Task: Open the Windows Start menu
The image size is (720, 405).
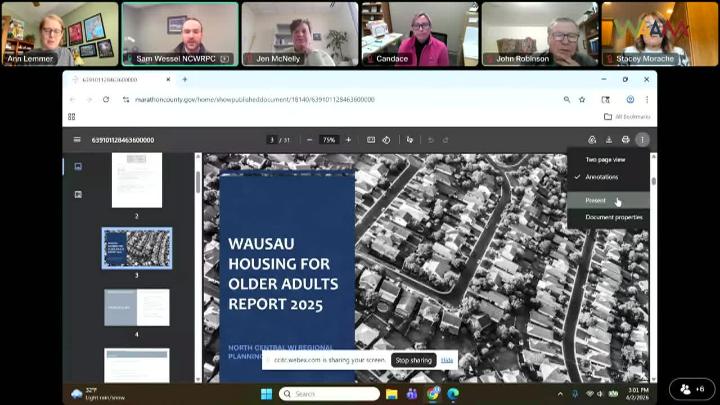Action: pos(266,394)
